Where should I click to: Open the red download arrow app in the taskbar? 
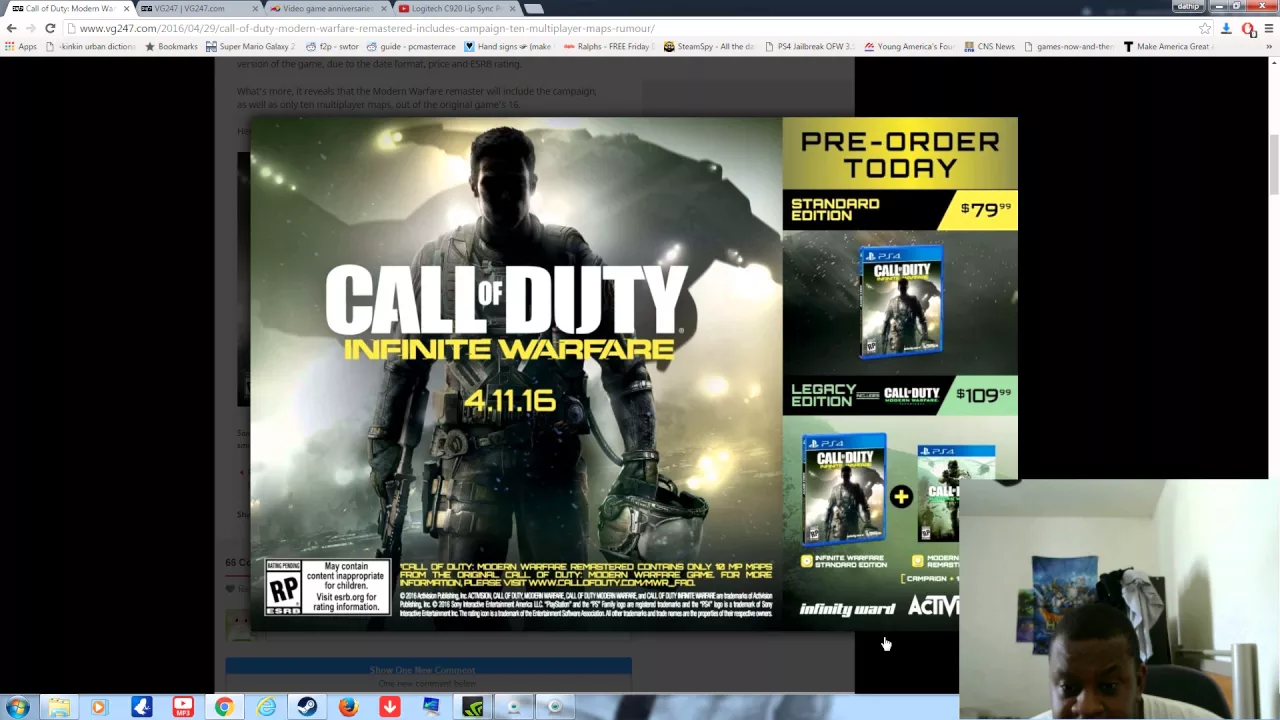[389, 707]
